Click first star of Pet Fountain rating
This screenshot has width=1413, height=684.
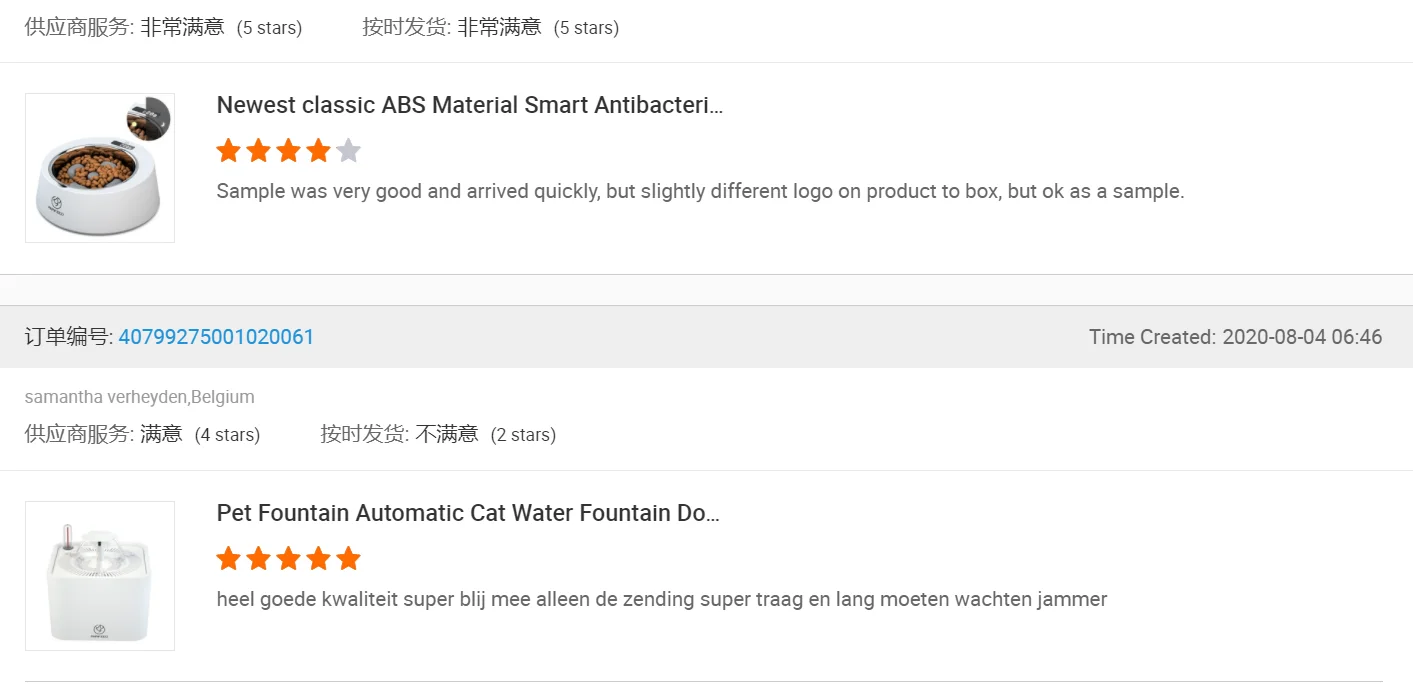pos(229,559)
